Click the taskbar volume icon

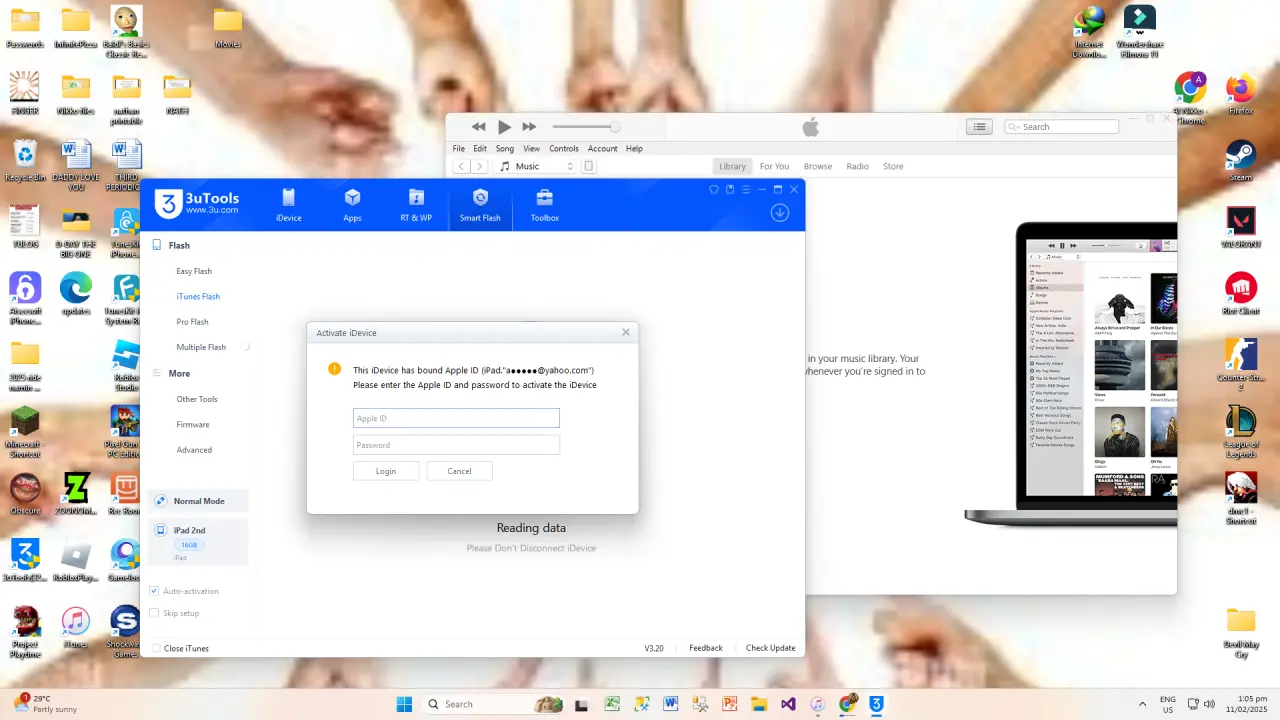point(1210,703)
